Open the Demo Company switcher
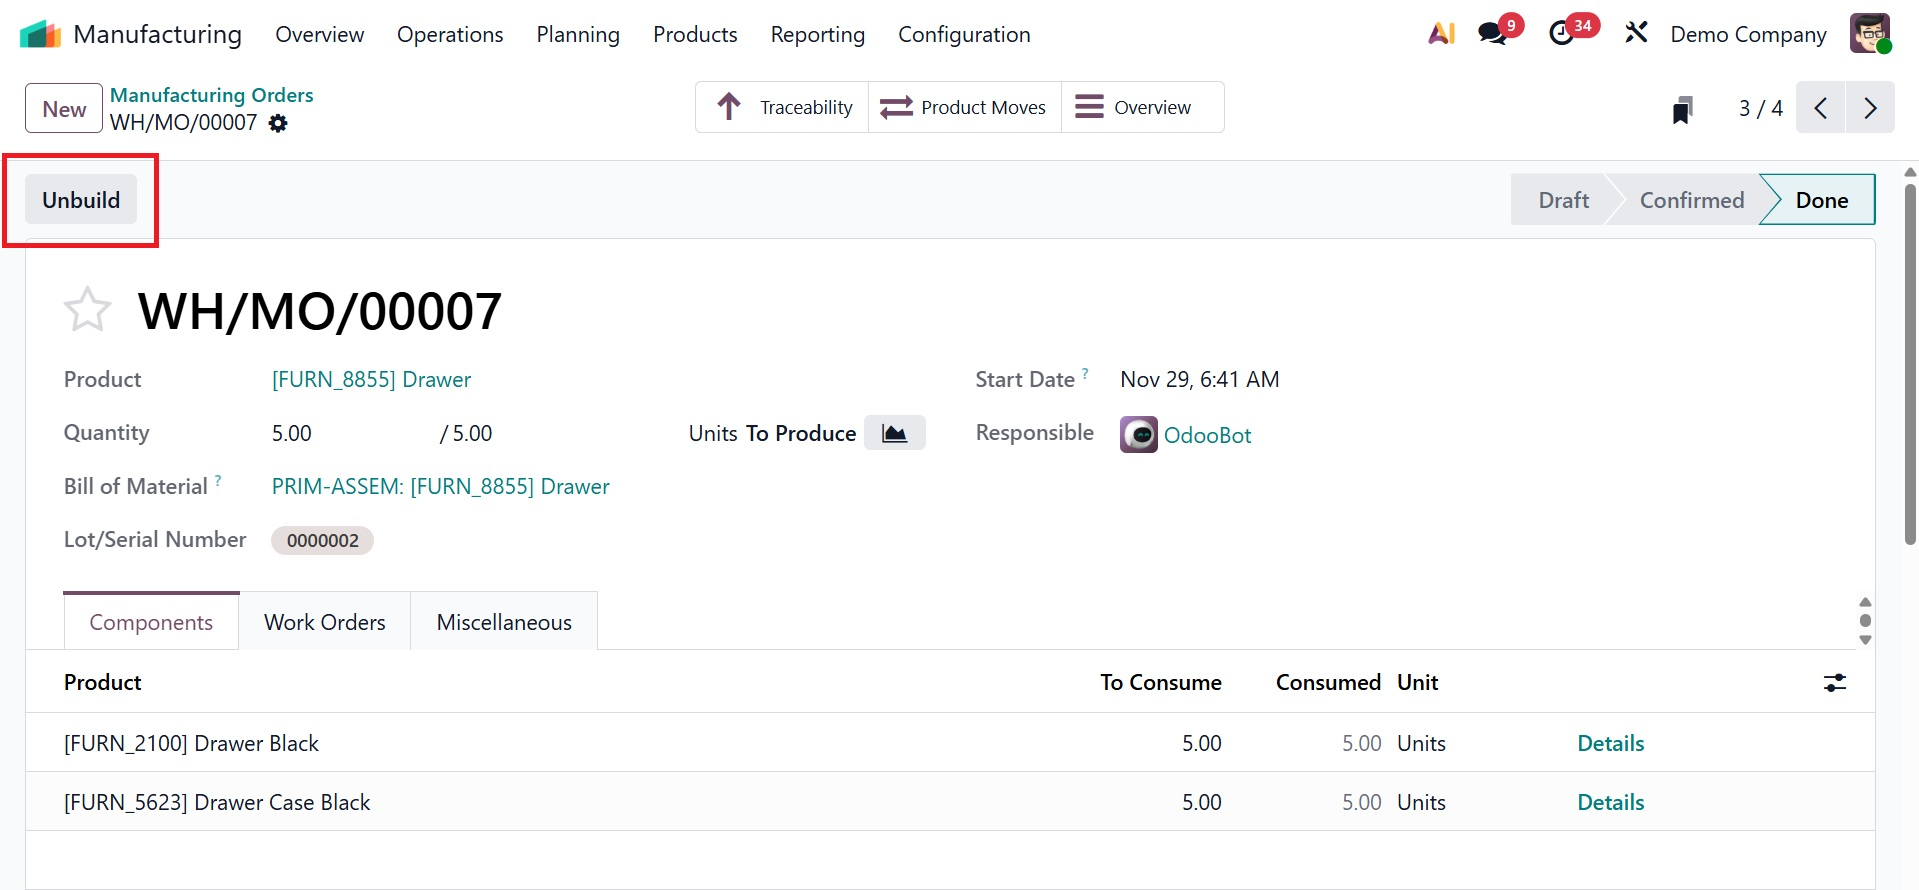 pos(1748,34)
